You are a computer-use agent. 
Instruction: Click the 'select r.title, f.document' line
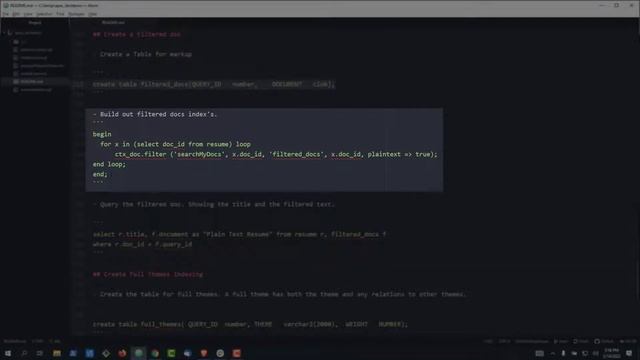click(240, 234)
